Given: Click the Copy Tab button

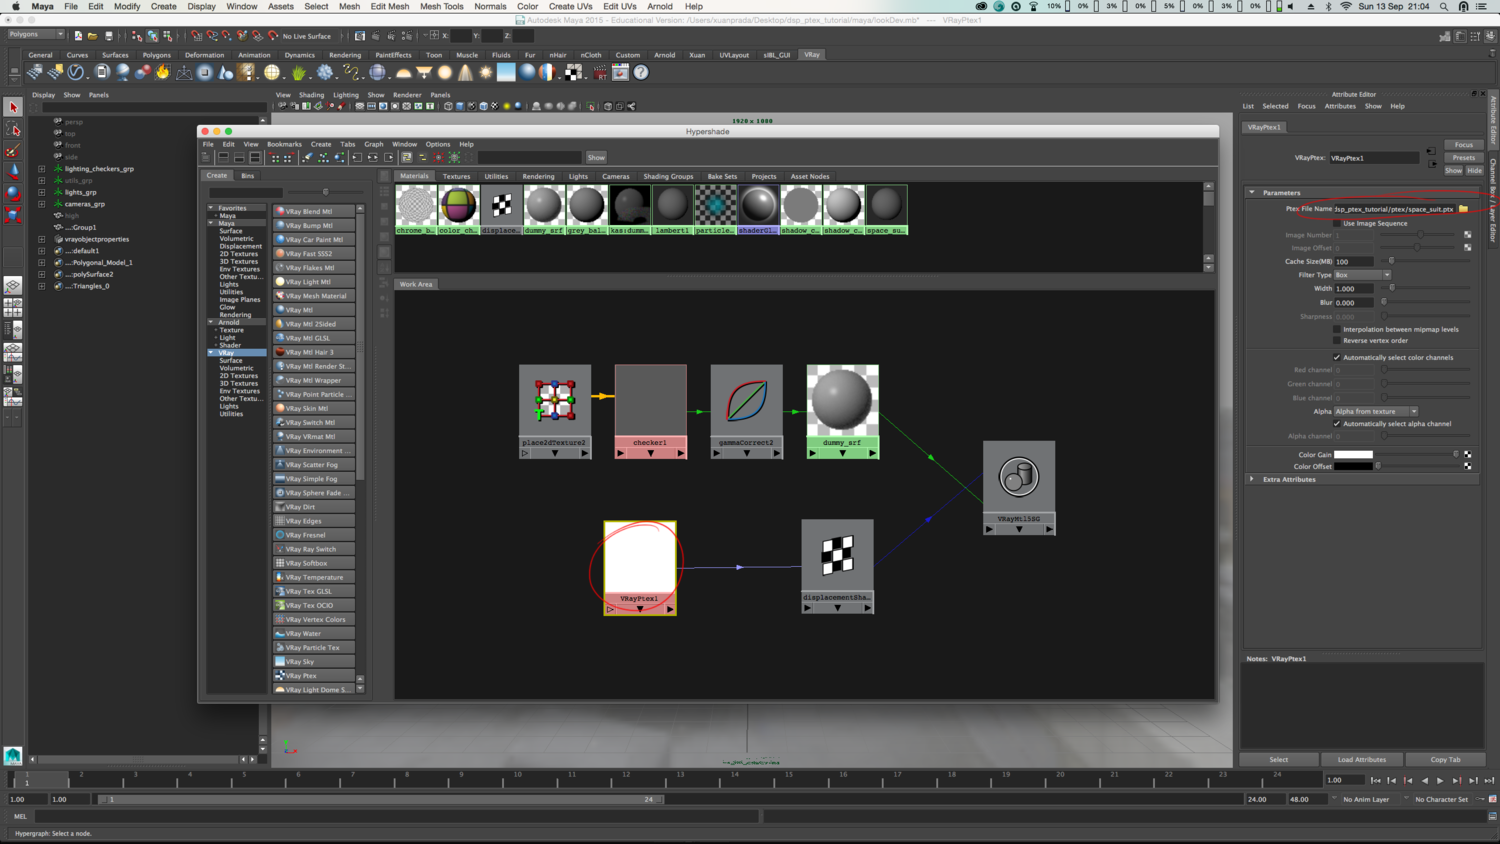Looking at the screenshot, I should click(x=1445, y=759).
